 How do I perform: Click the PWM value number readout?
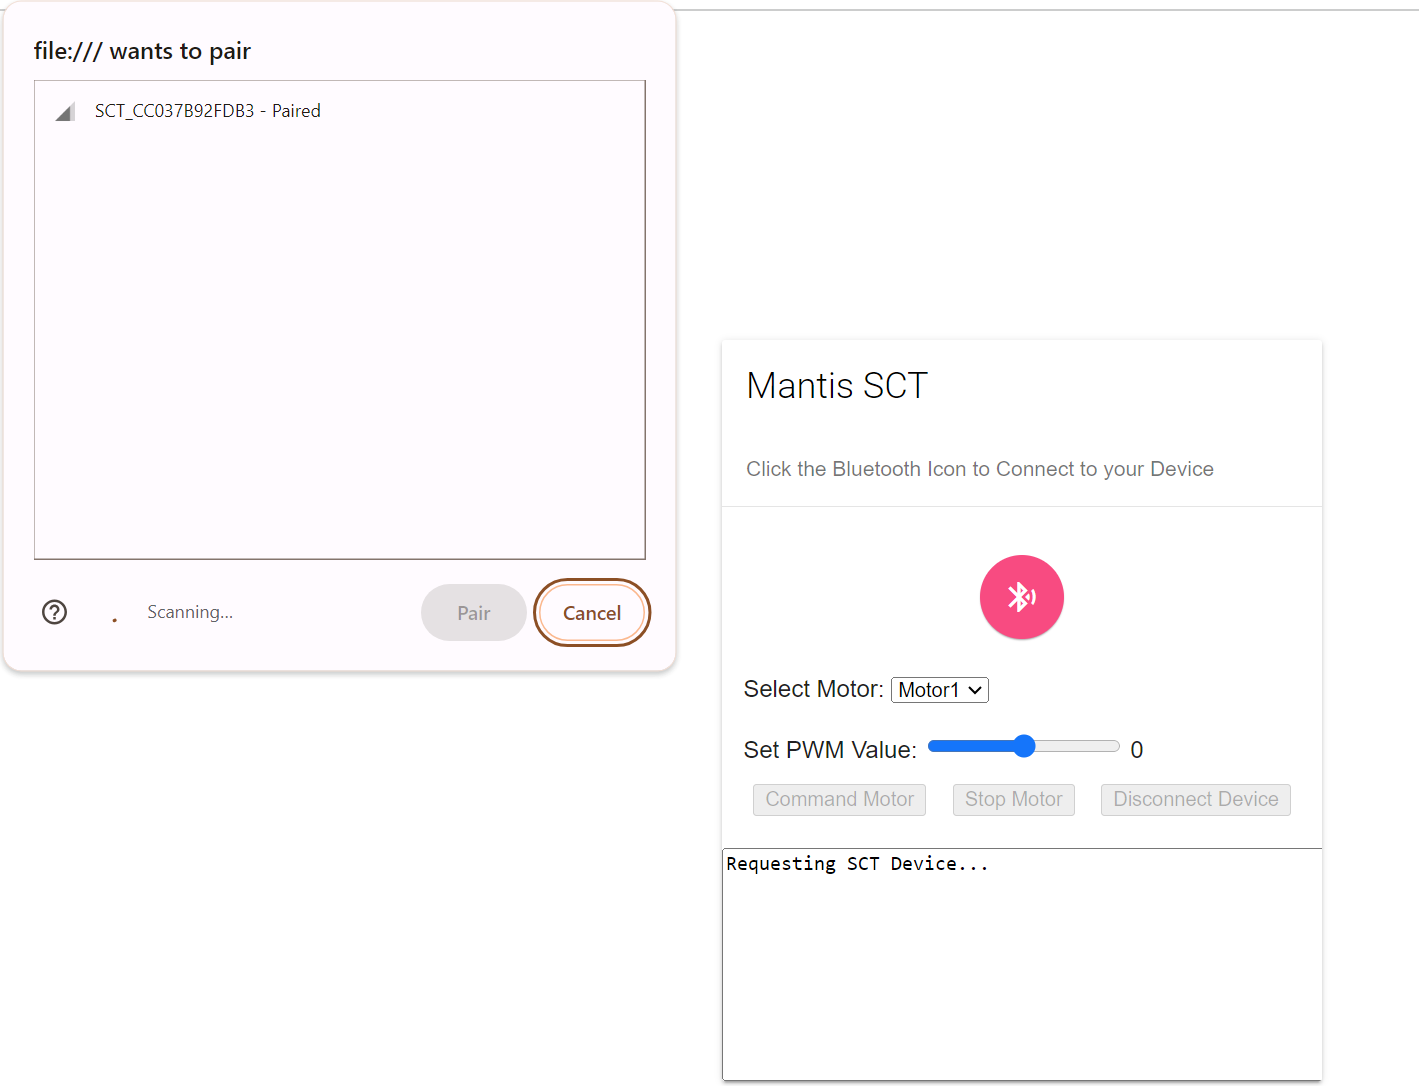(1136, 750)
